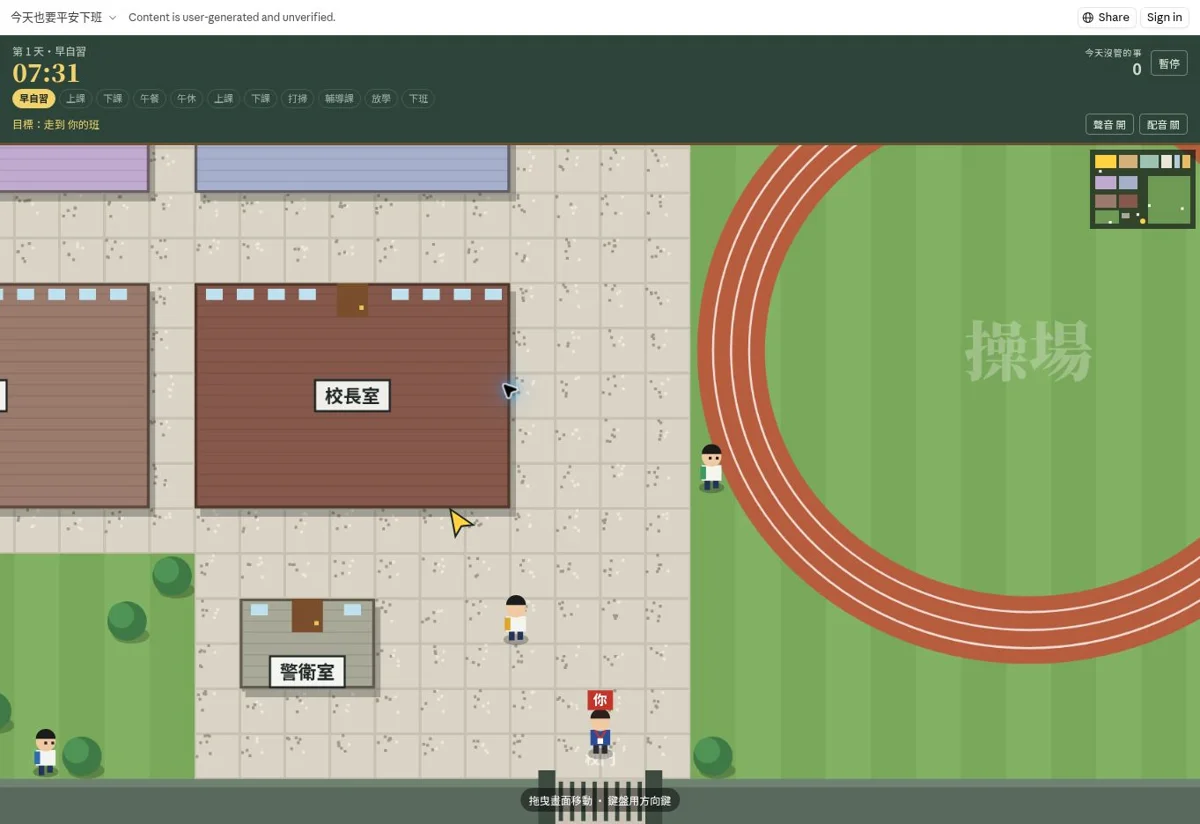Click the 第 1 天・早自習 day label
The image size is (1200, 824).
click(x=49, y=51)
